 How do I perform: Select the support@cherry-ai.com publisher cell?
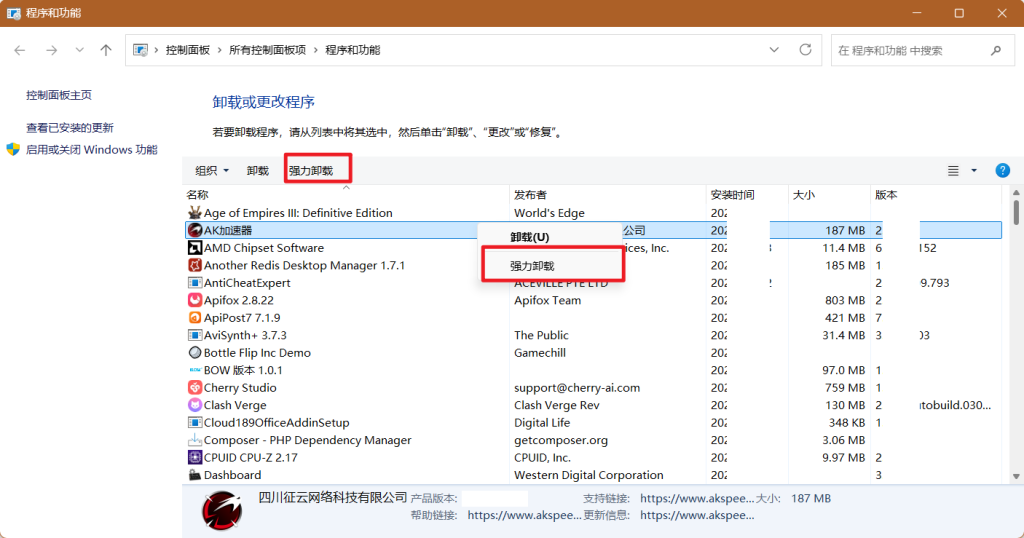coord(577,387)
